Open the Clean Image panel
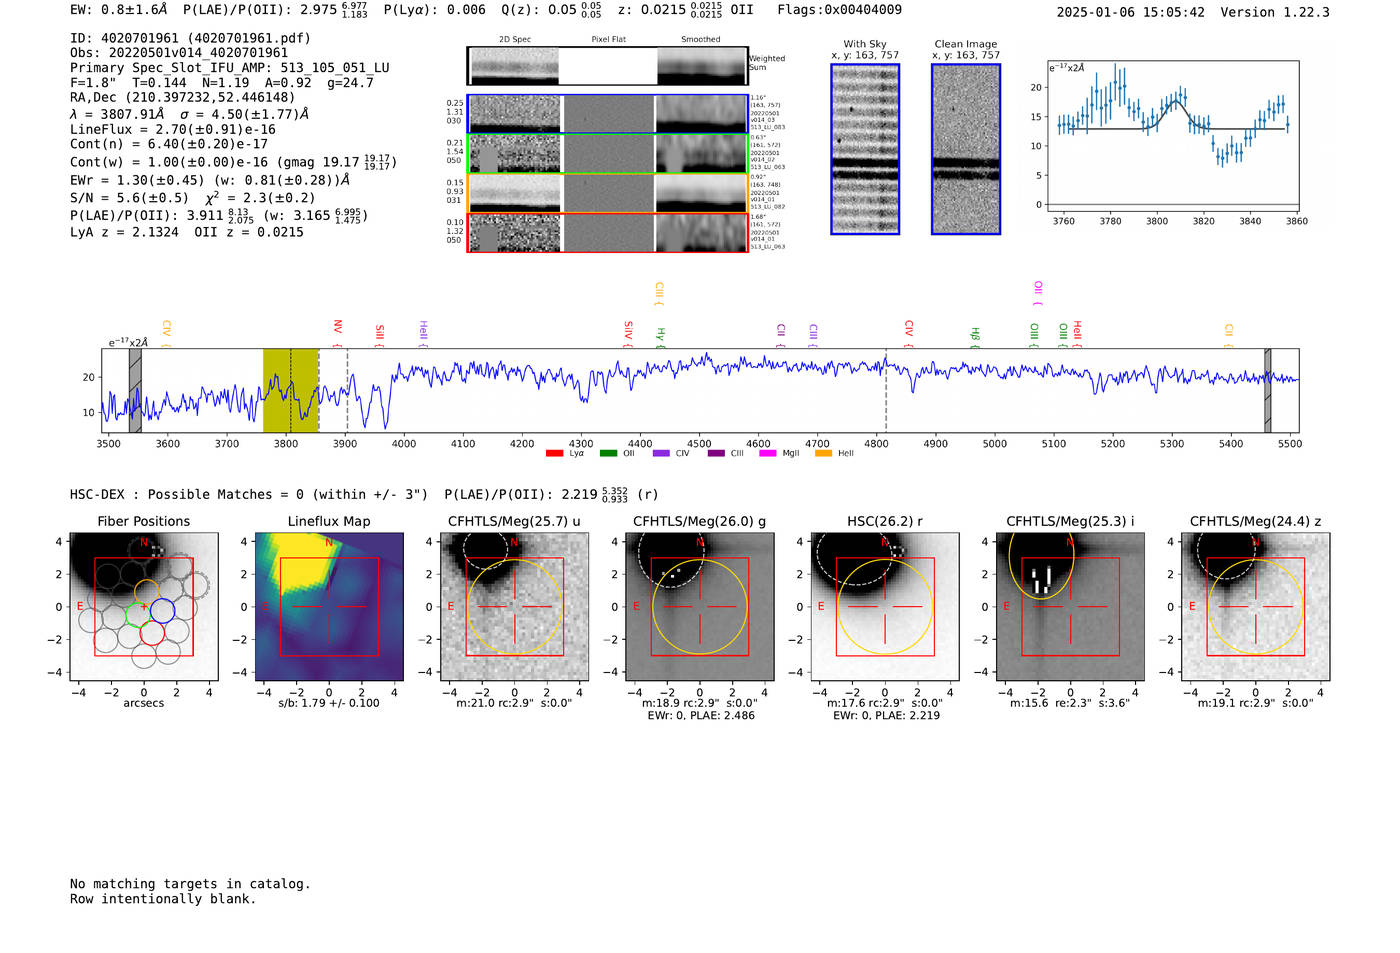The height and width of the screenshot is (953, 1400). 966,149
